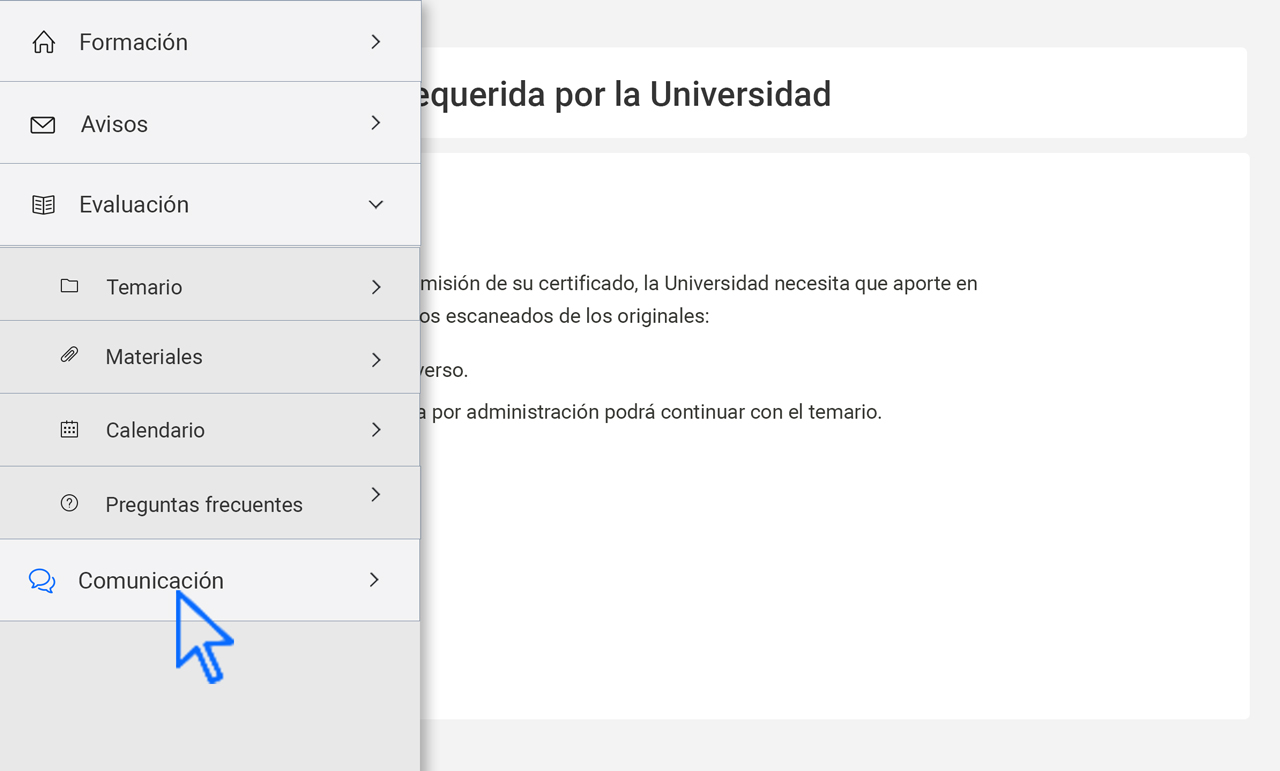Select the Evaluación menu item
Screen dimensions: 1280x771
(210, 205)
